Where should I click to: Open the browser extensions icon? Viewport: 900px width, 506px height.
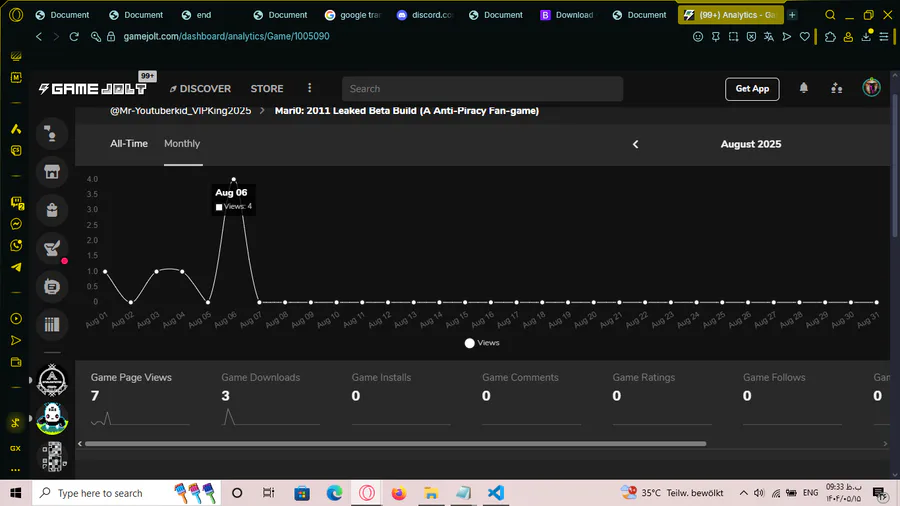[x=830, y=37]
